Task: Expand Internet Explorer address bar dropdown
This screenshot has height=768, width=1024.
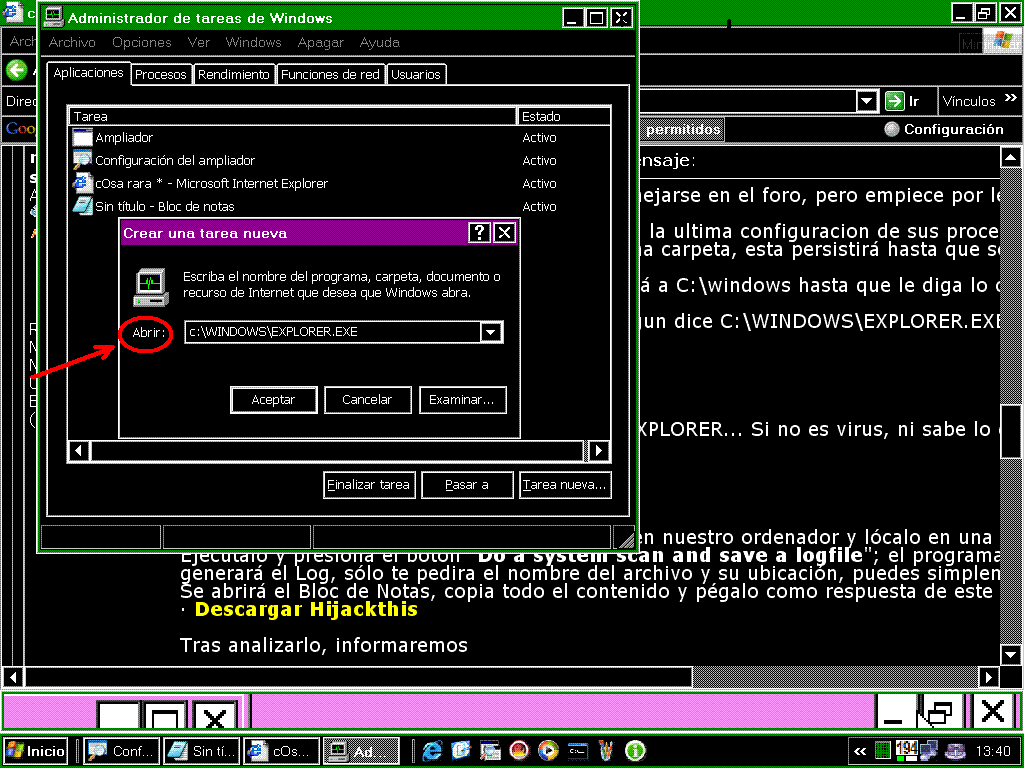Action: coord(866,101)
